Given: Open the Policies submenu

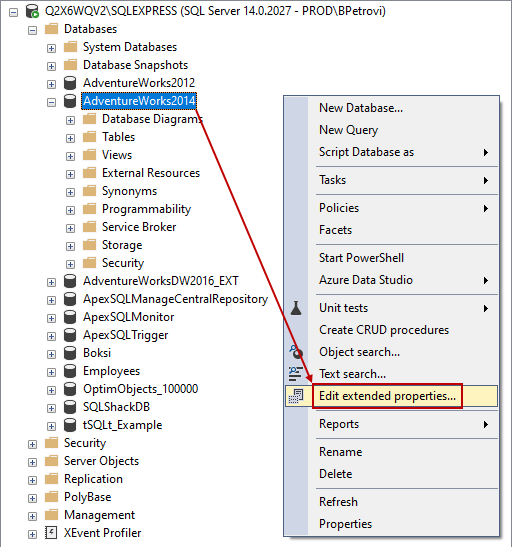Looking at the screenshot, I should (392, 208).
